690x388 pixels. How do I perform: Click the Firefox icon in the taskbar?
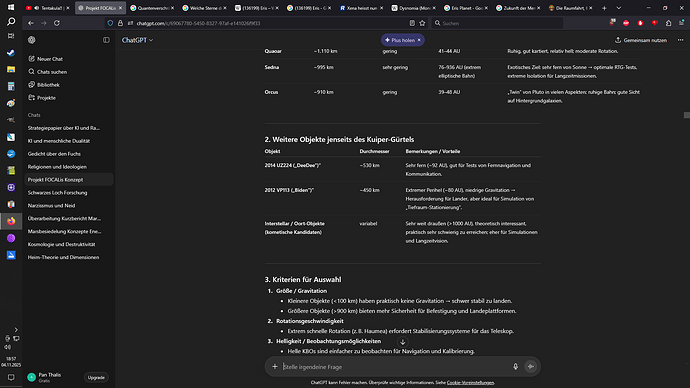coord(11,221)
